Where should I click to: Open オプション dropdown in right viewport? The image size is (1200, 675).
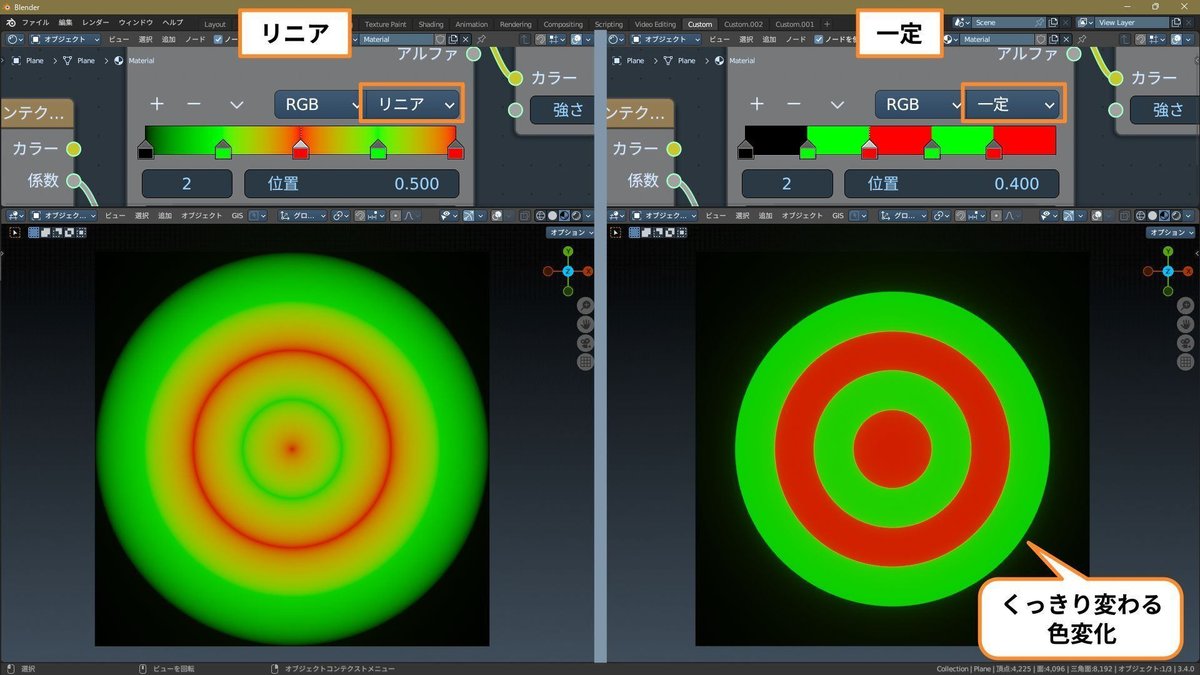click(x=1171, y=232)
